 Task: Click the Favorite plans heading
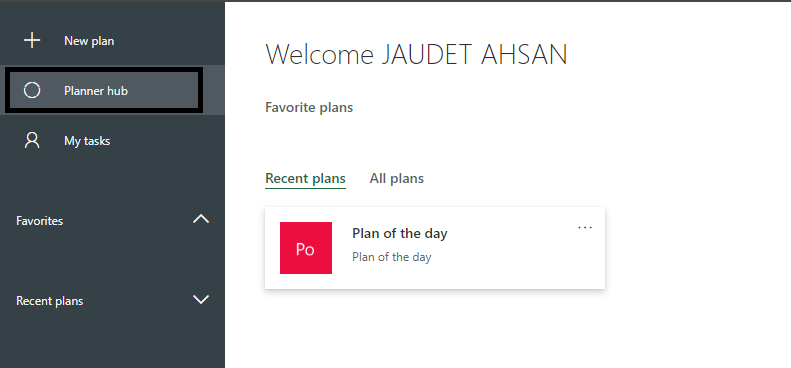(x=309, y=108)
